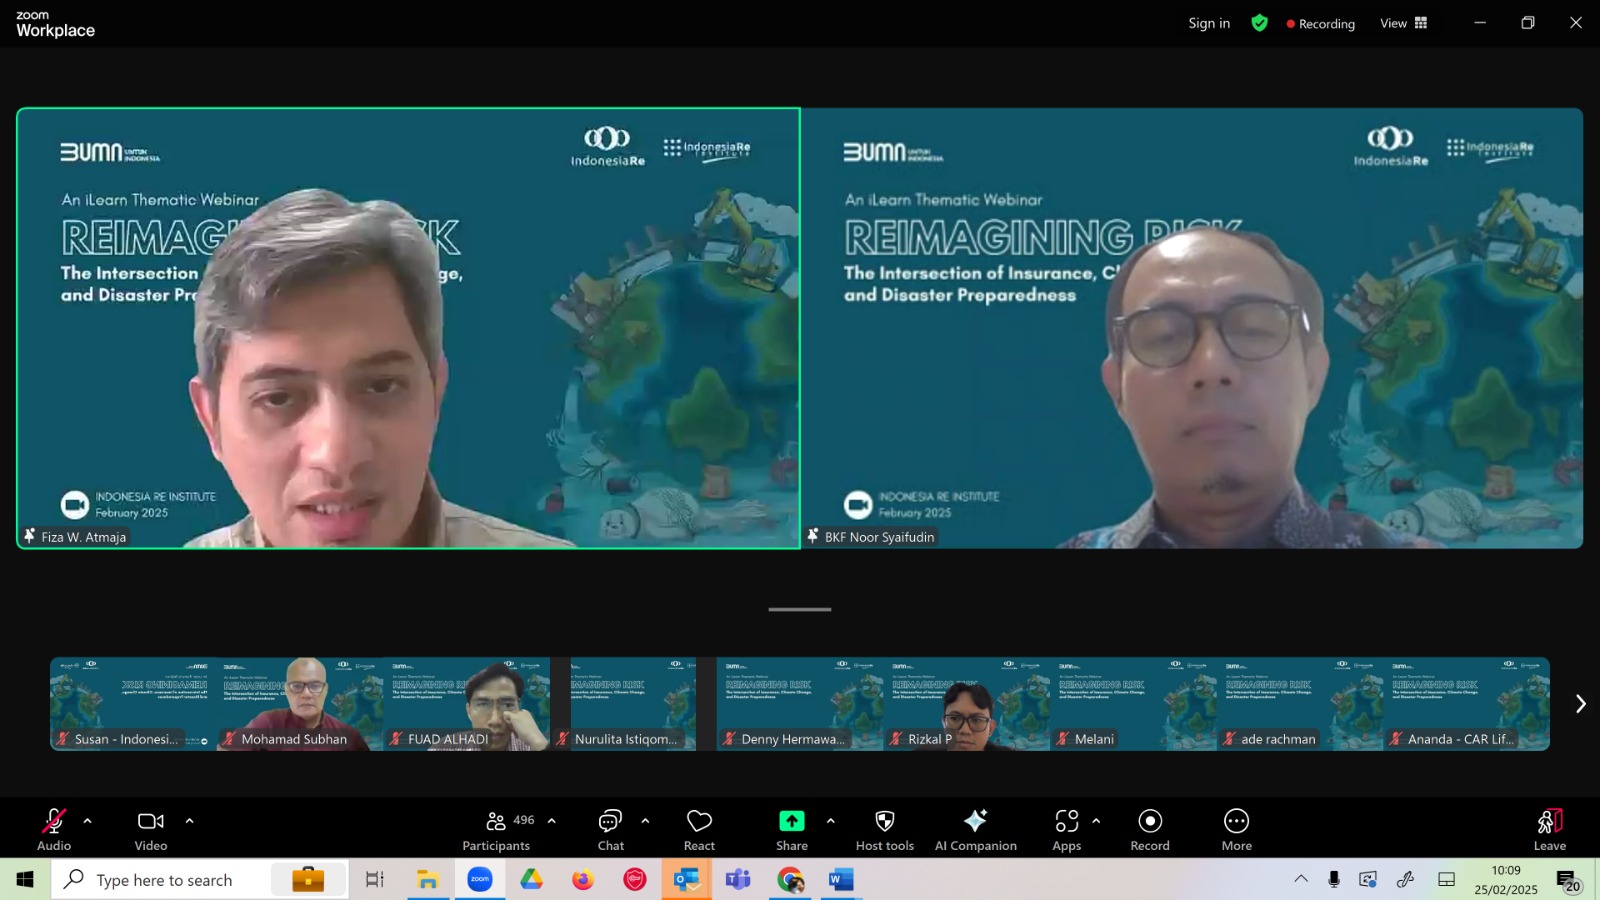Open the More options ellipsis

(x=1237, y=821)
